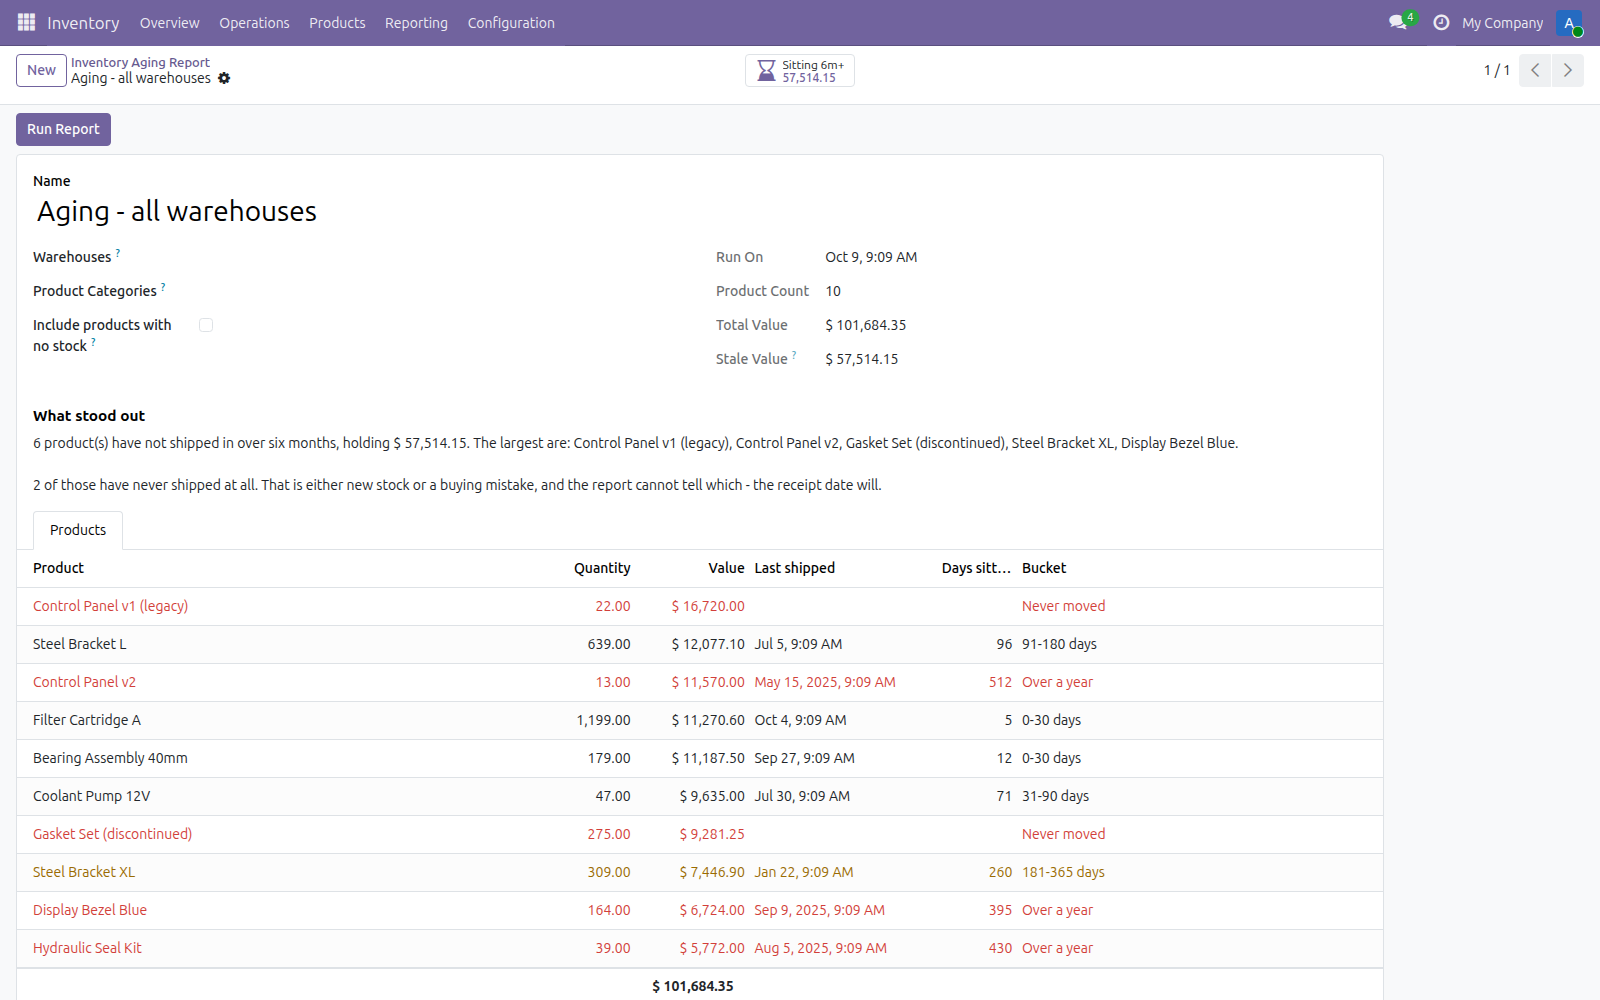Select the Control Panel v2 row
This screenshot has height=1000, width=1600.
[700, 682]
